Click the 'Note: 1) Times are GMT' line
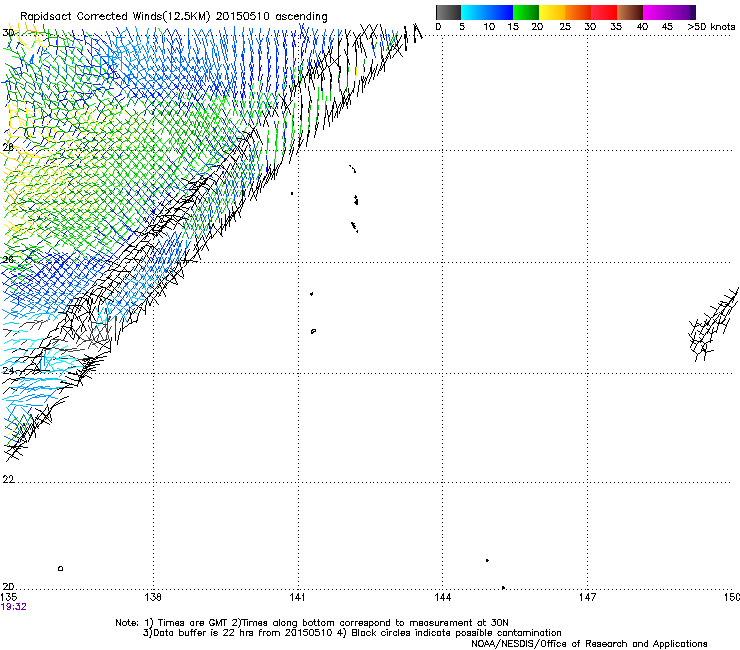This screenshot has height=650, width=740. (x=312, y=623)
